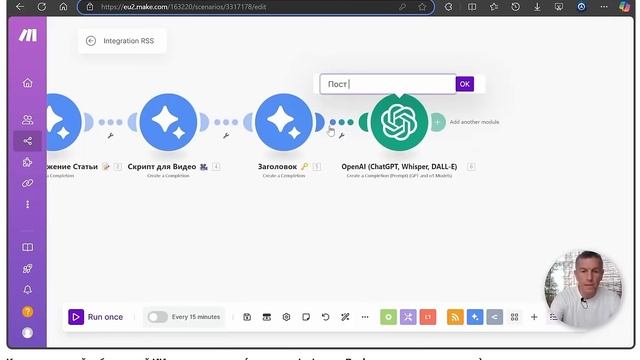Viewport: 640px width, 360px height.
Task: Click the presenter webcam video bubble
Action: click(x=583, y=289)
